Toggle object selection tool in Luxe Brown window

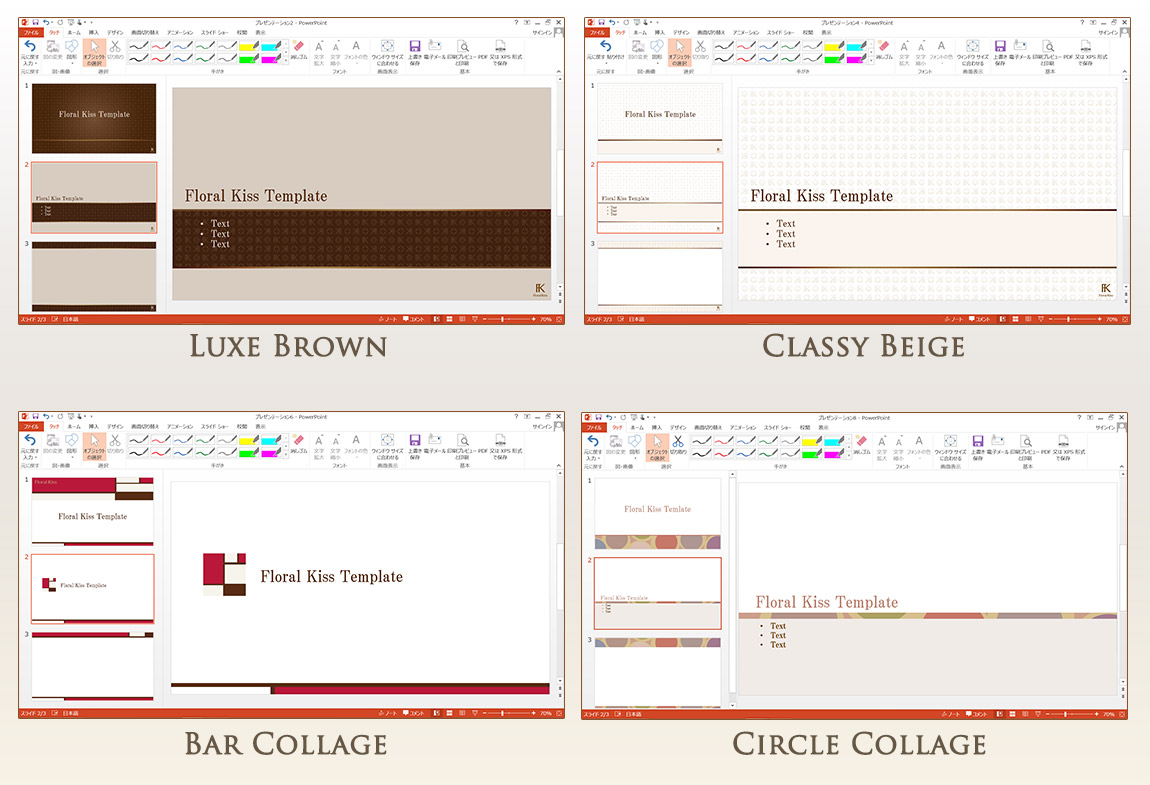tap(93, 48)
